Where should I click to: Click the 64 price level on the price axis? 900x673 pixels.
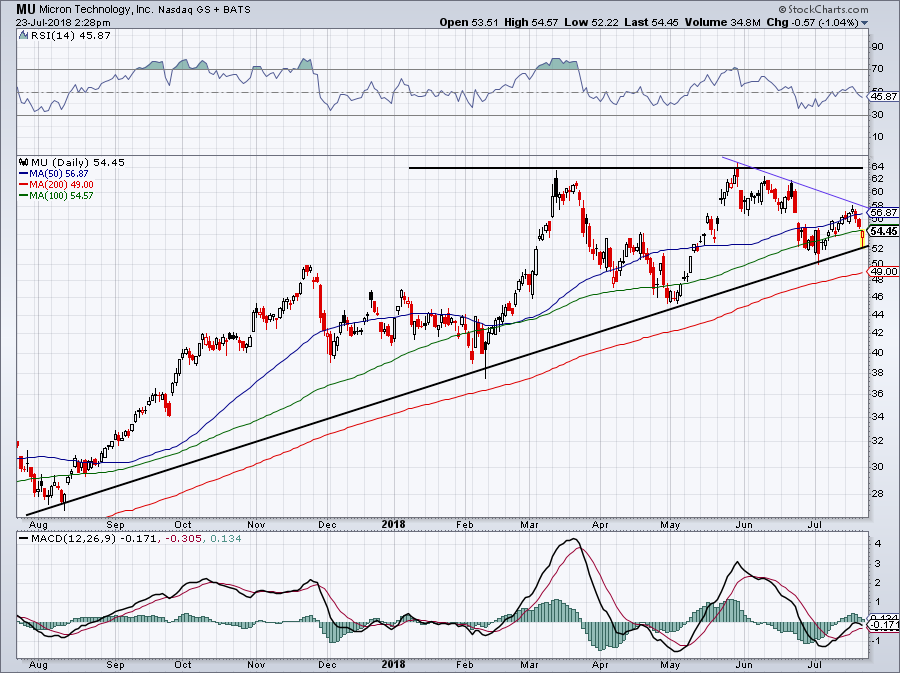coord(878,166)
